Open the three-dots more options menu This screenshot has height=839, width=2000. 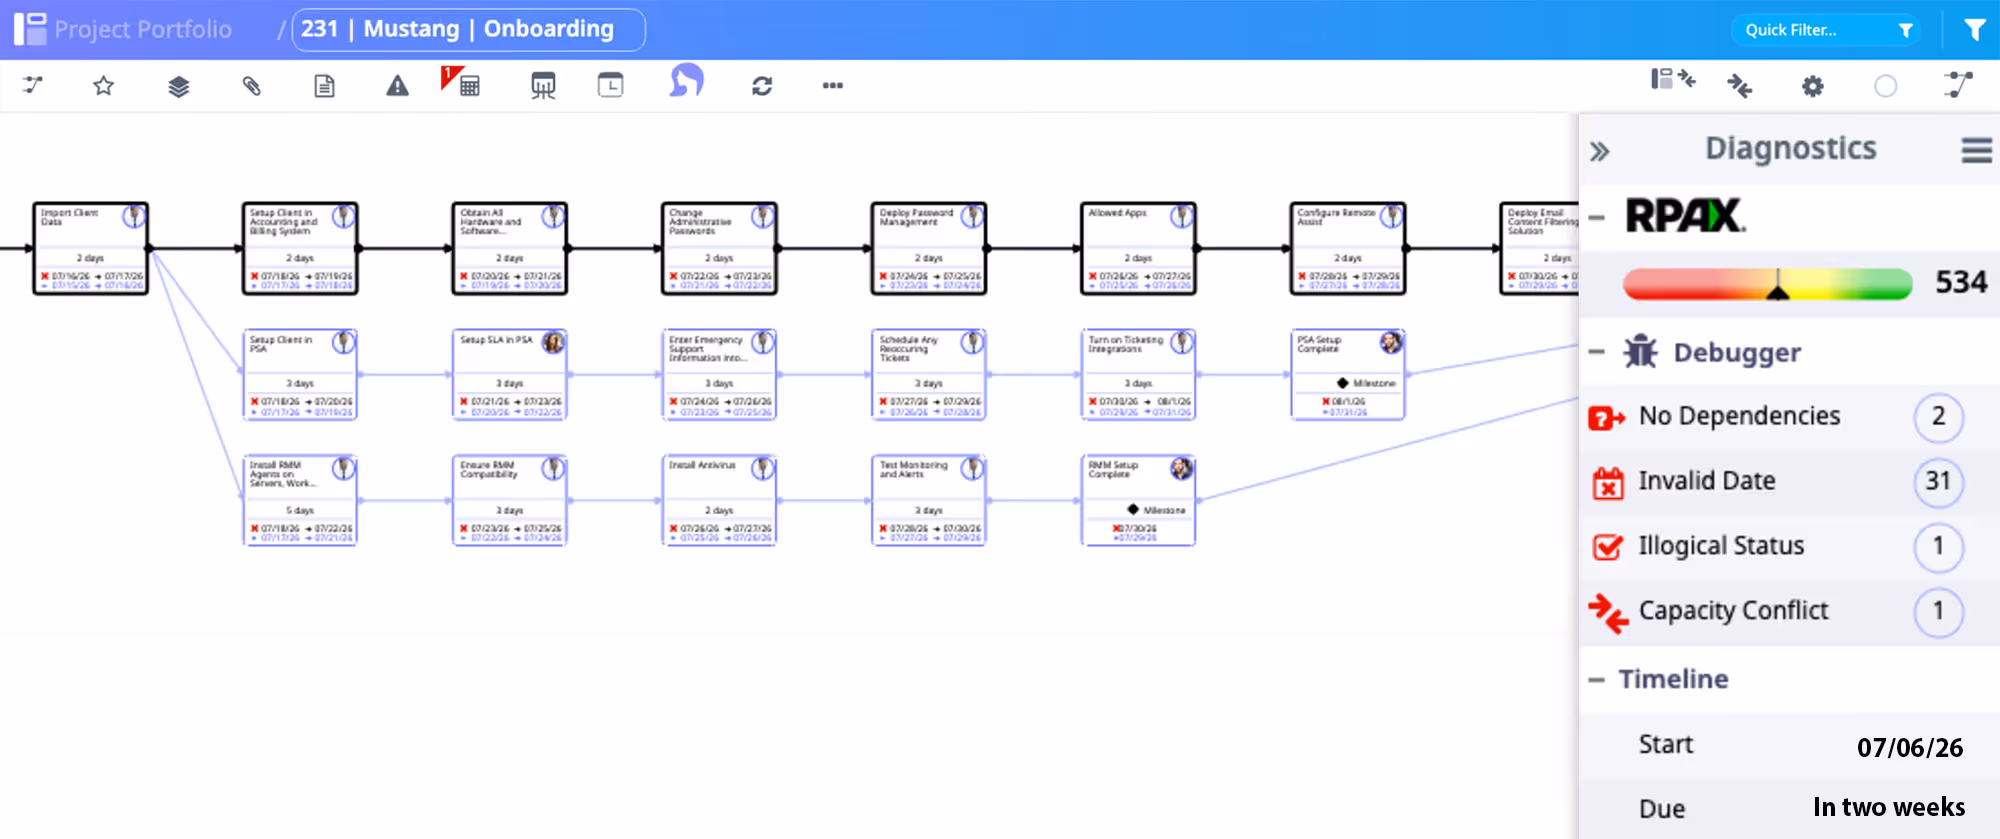pyautogui.click(x=833, y=86)
